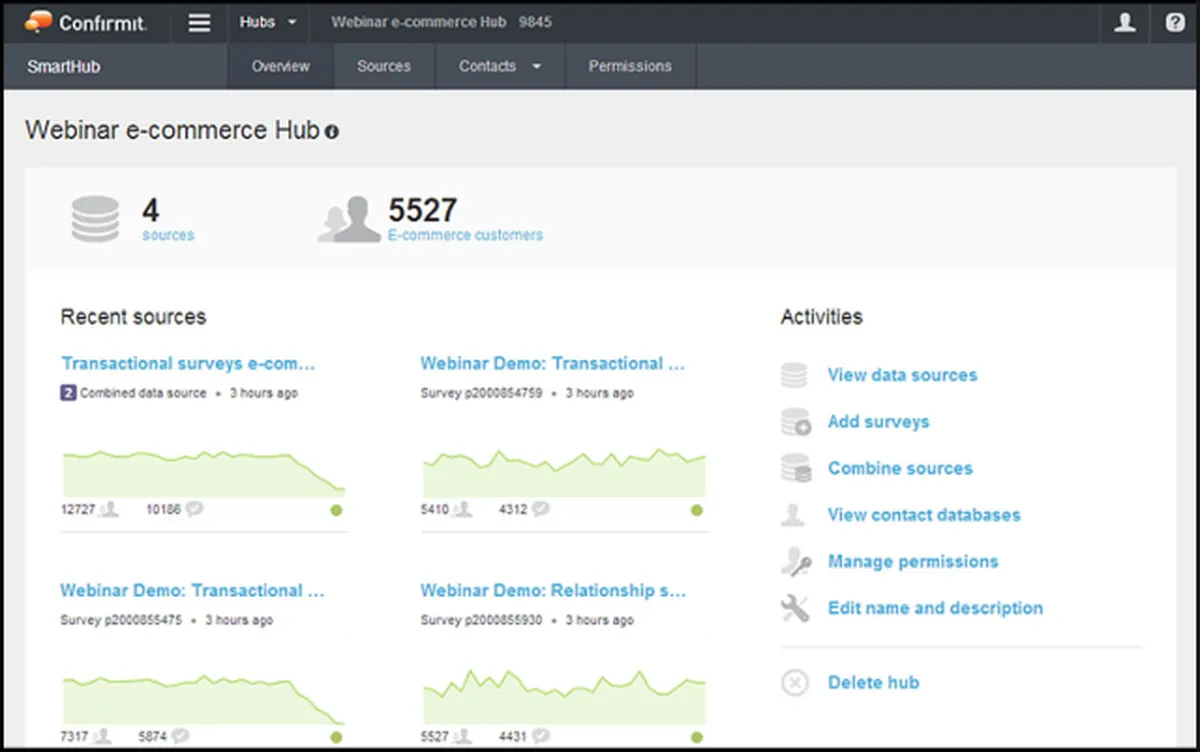Open Transactional surveys e-com... source

tap(188, 364)
